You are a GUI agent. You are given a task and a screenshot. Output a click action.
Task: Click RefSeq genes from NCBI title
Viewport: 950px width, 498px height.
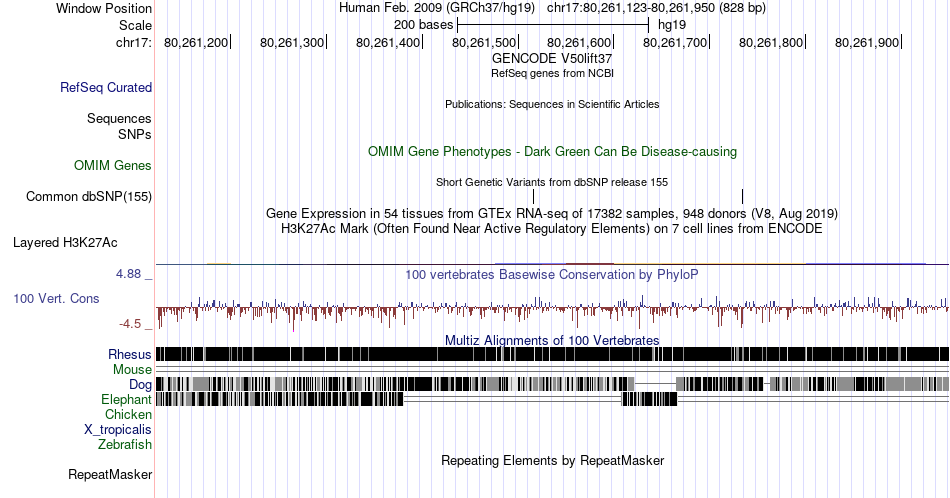552,73
